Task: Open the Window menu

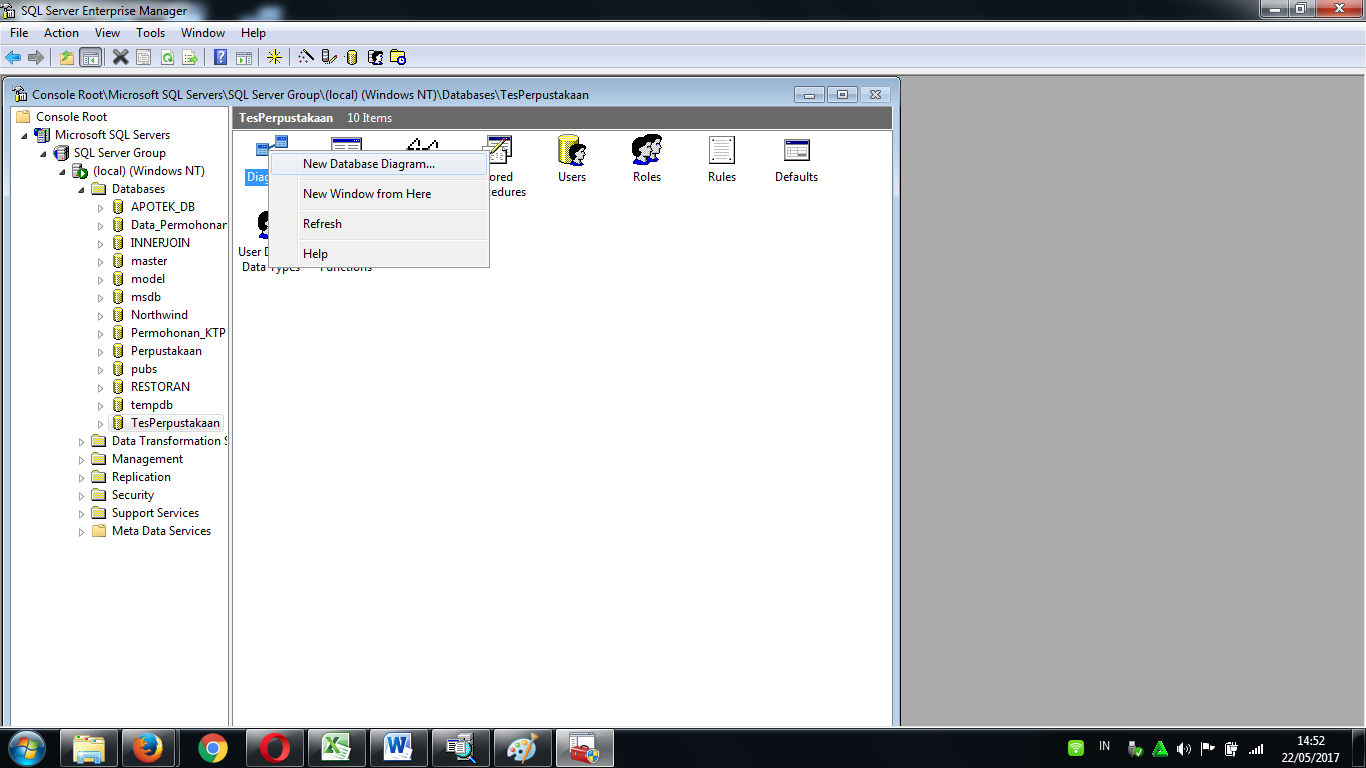Action: coord(203,33)
